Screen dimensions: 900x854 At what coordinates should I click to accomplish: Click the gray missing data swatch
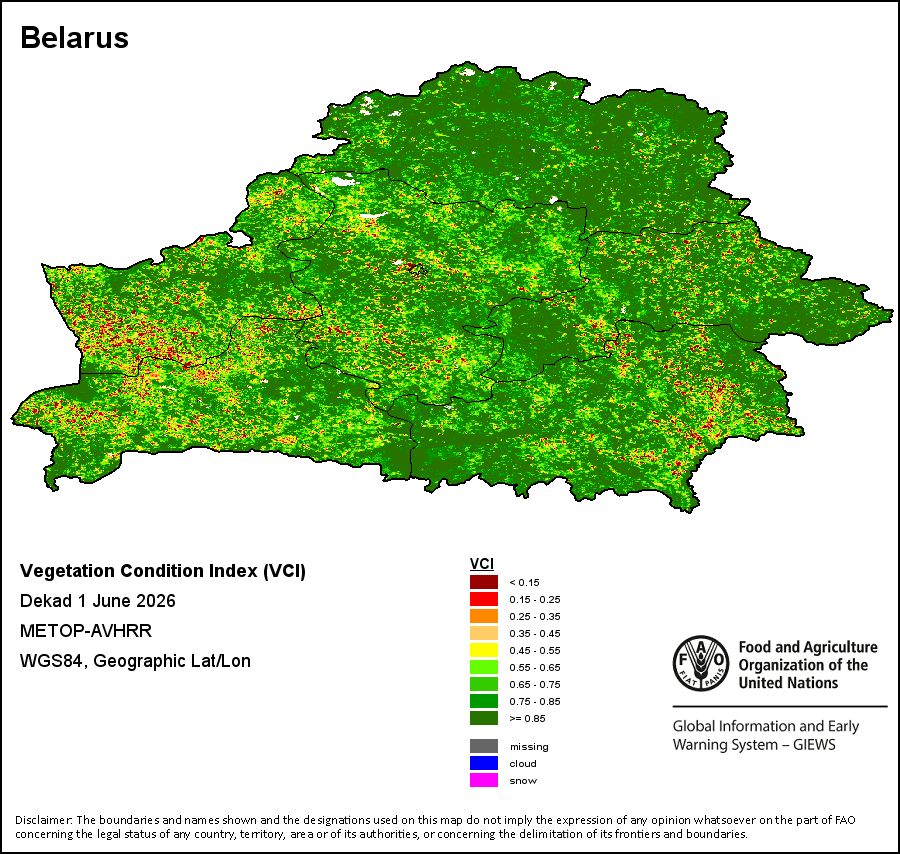coord(484,746)
